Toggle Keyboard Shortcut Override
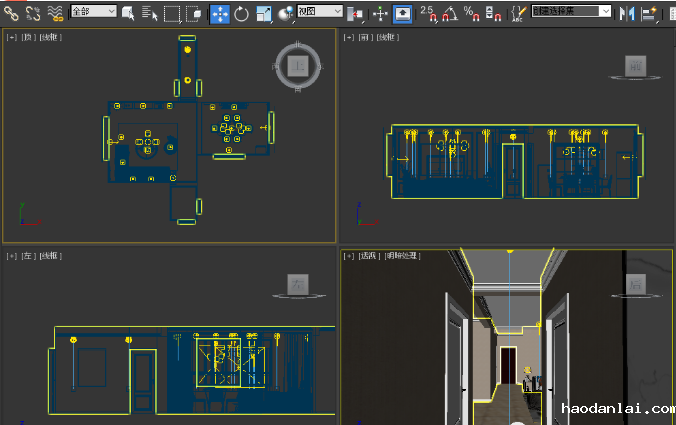 tap(403, 14)
